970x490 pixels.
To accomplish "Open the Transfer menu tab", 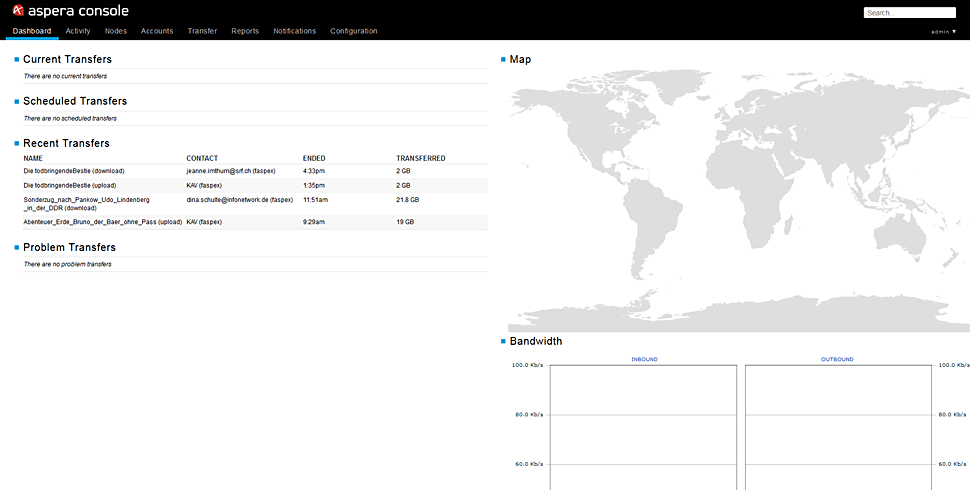I will (x=202, y=31).
